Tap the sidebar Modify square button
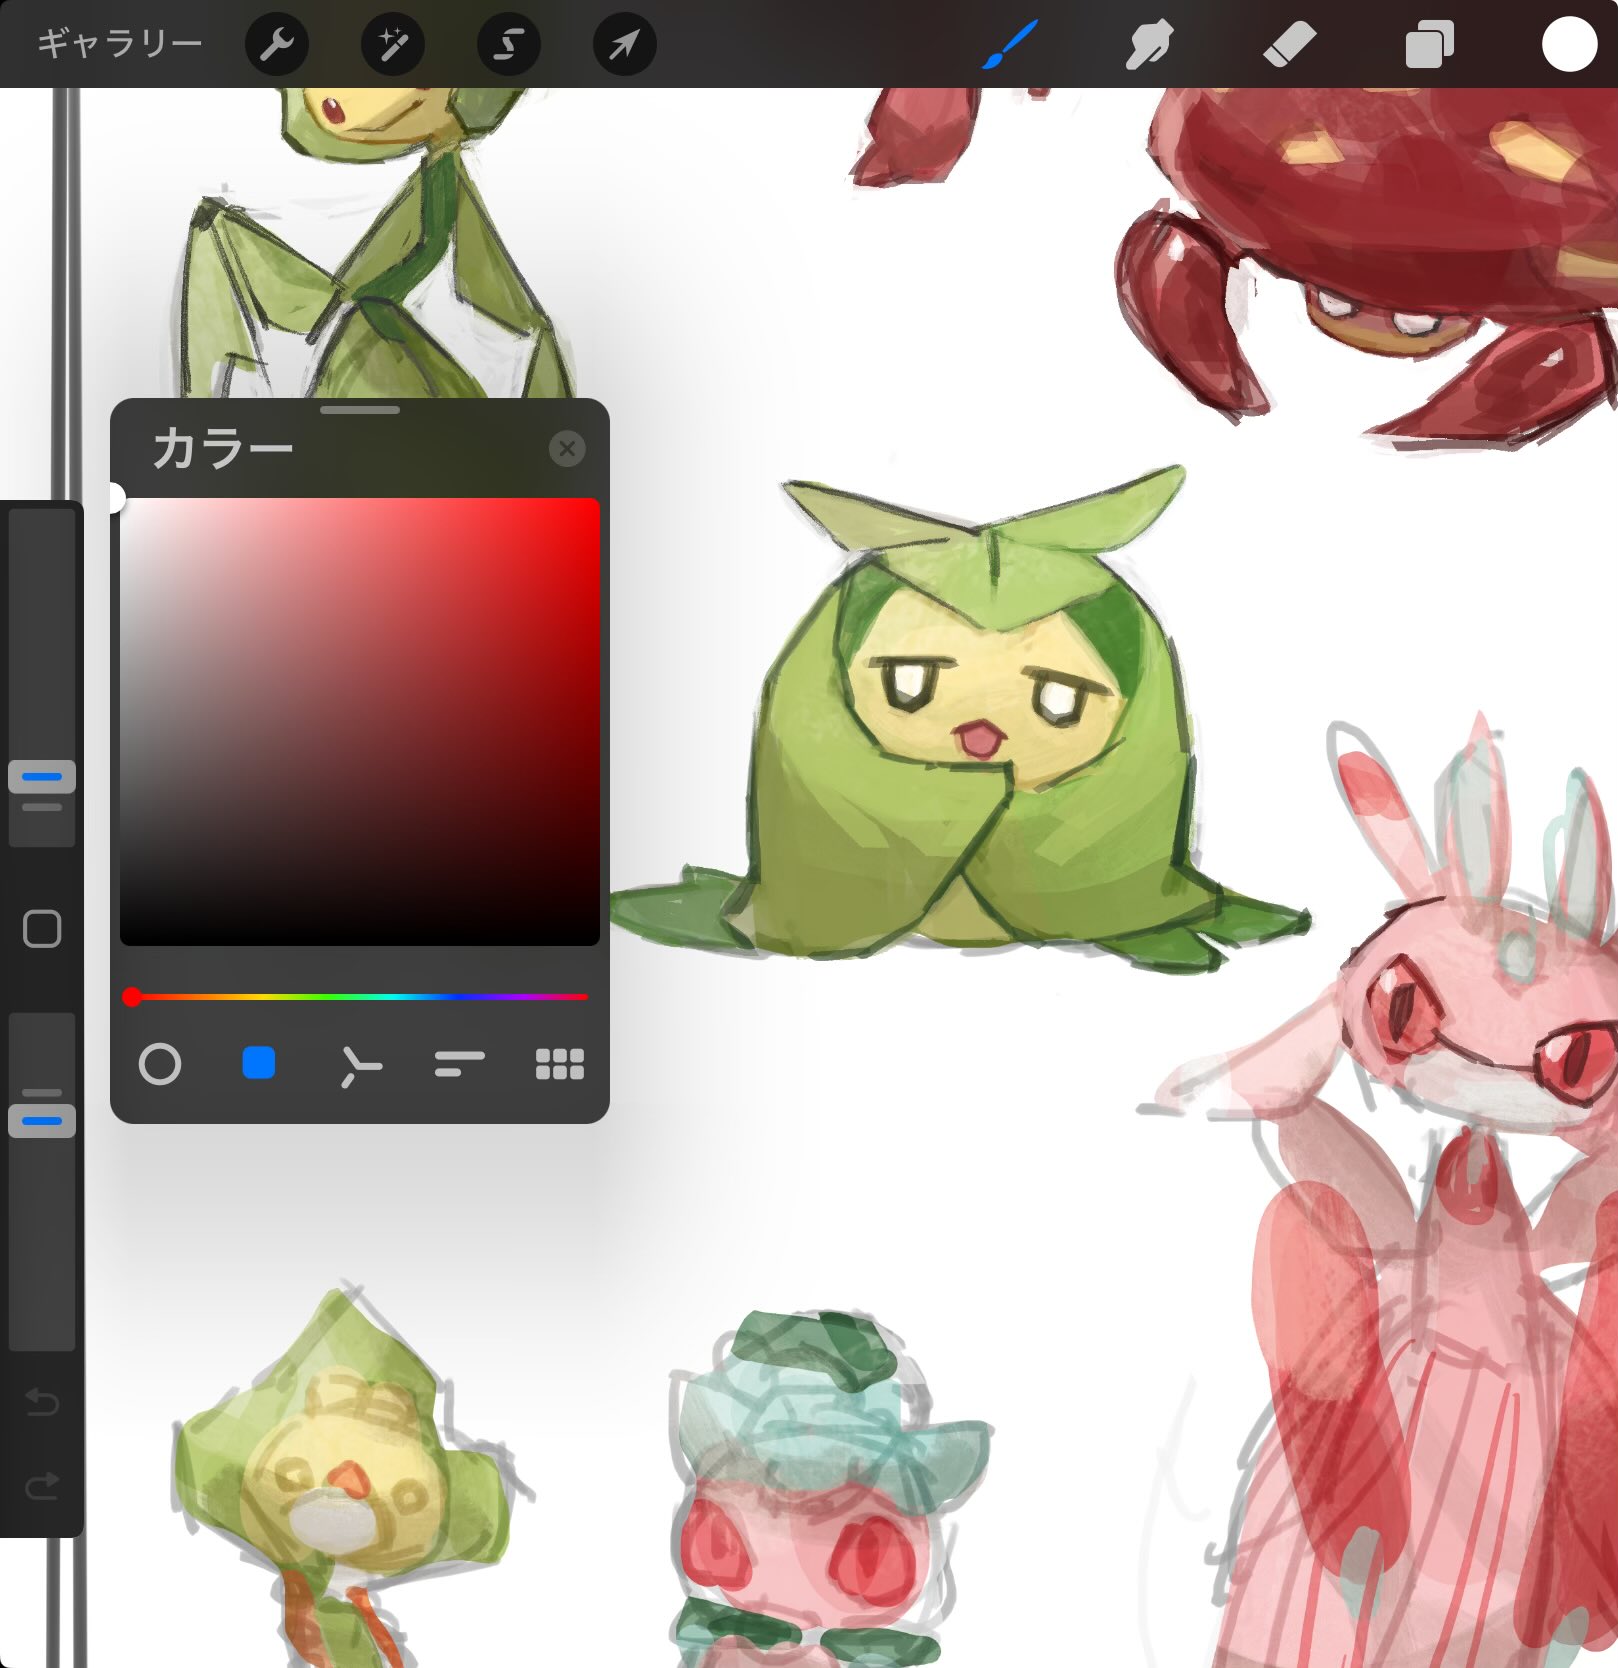Screen dimensions: 1618x1668 tap(42, 929)
